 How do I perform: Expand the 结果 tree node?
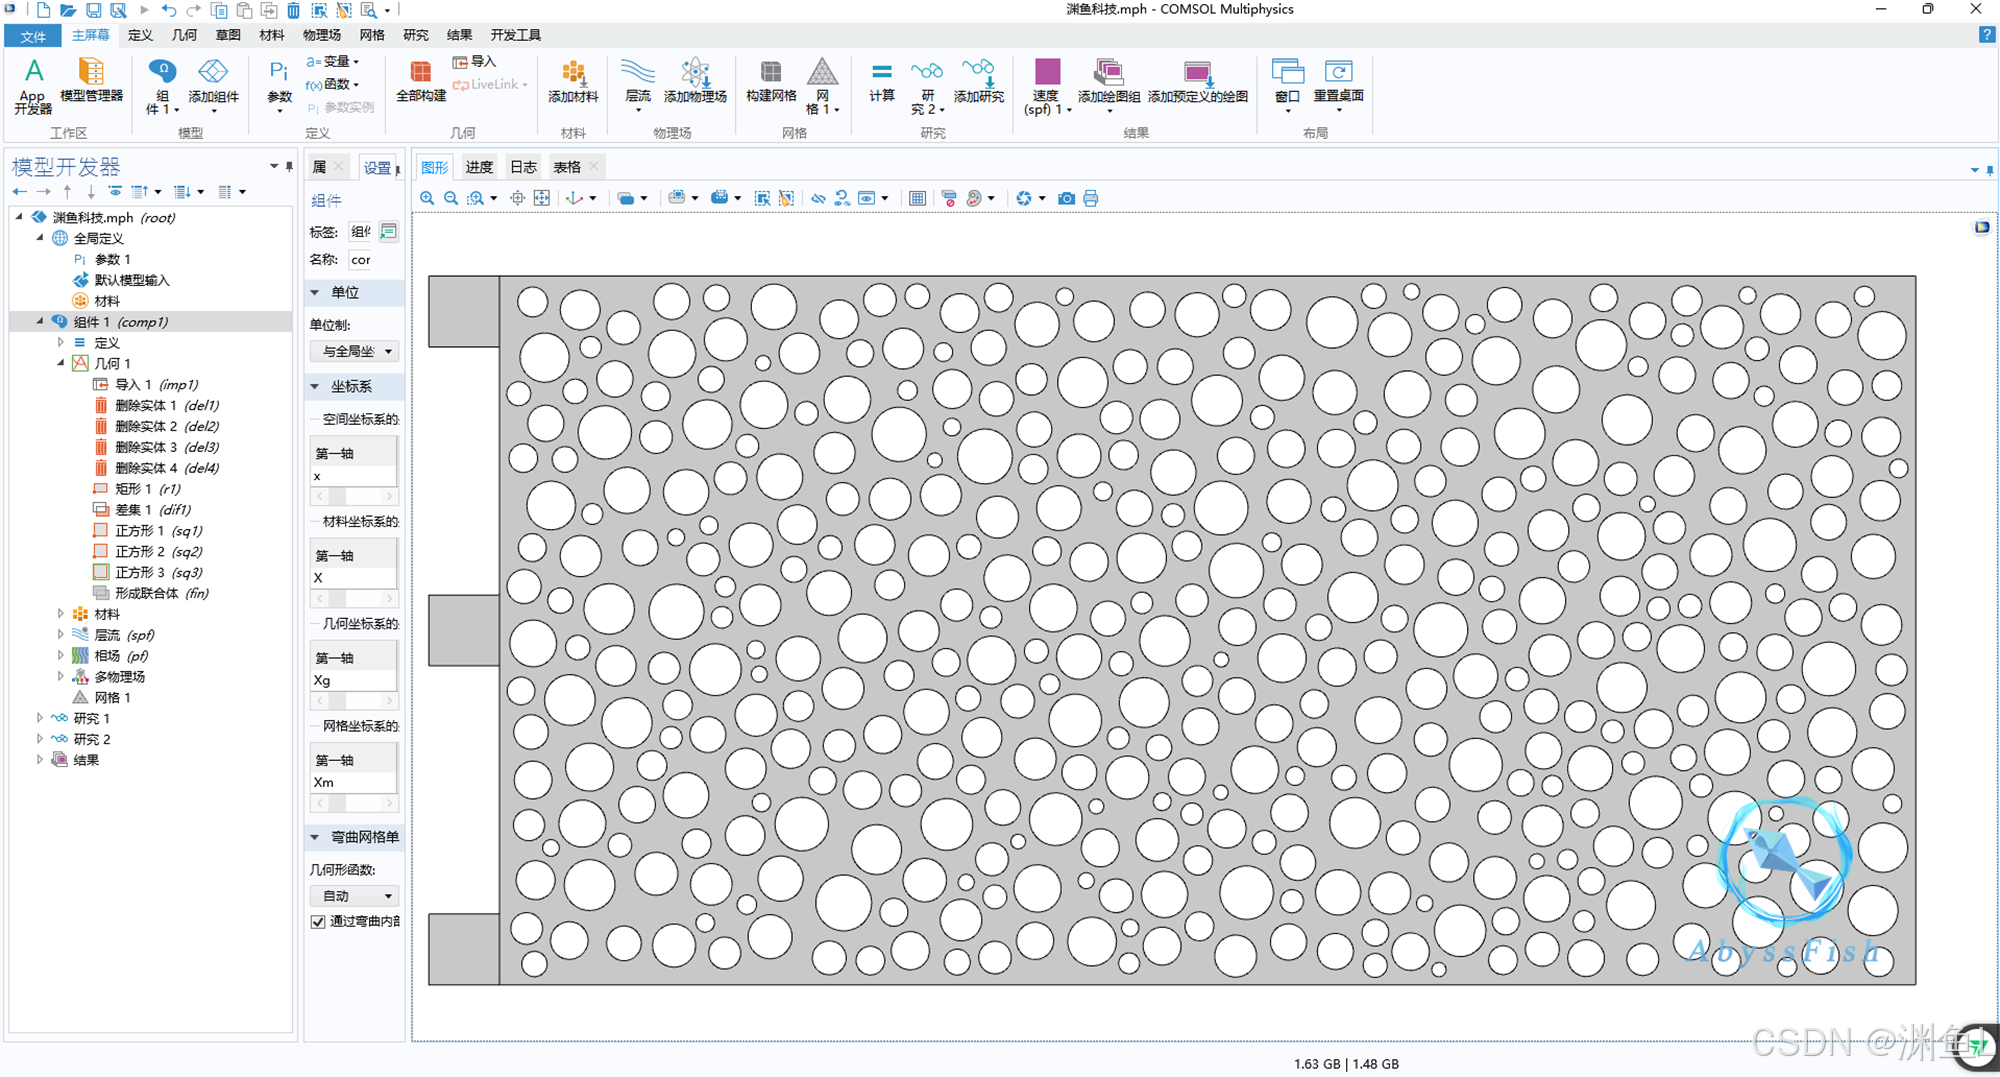coord(39,759)
